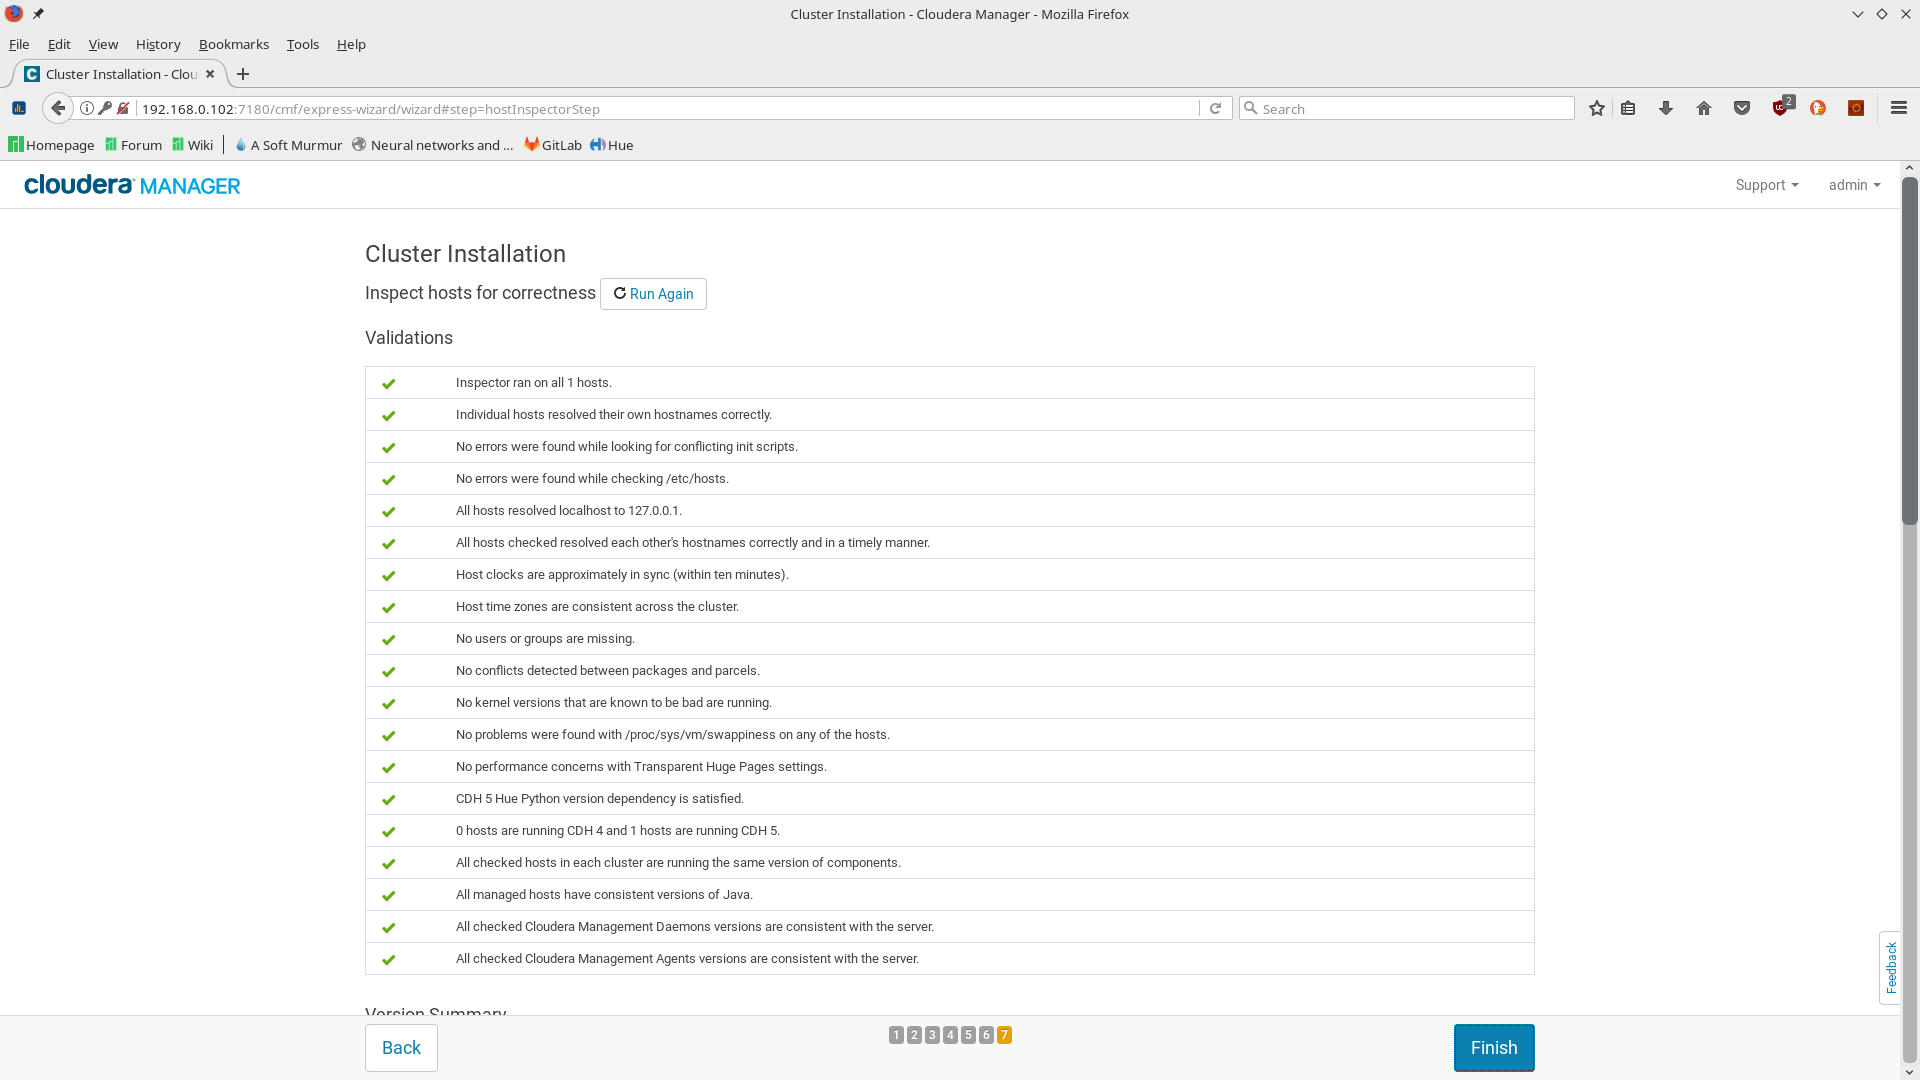Expand the admin user dropdown
The image size is (1920, 1080).
point(1854,185)
